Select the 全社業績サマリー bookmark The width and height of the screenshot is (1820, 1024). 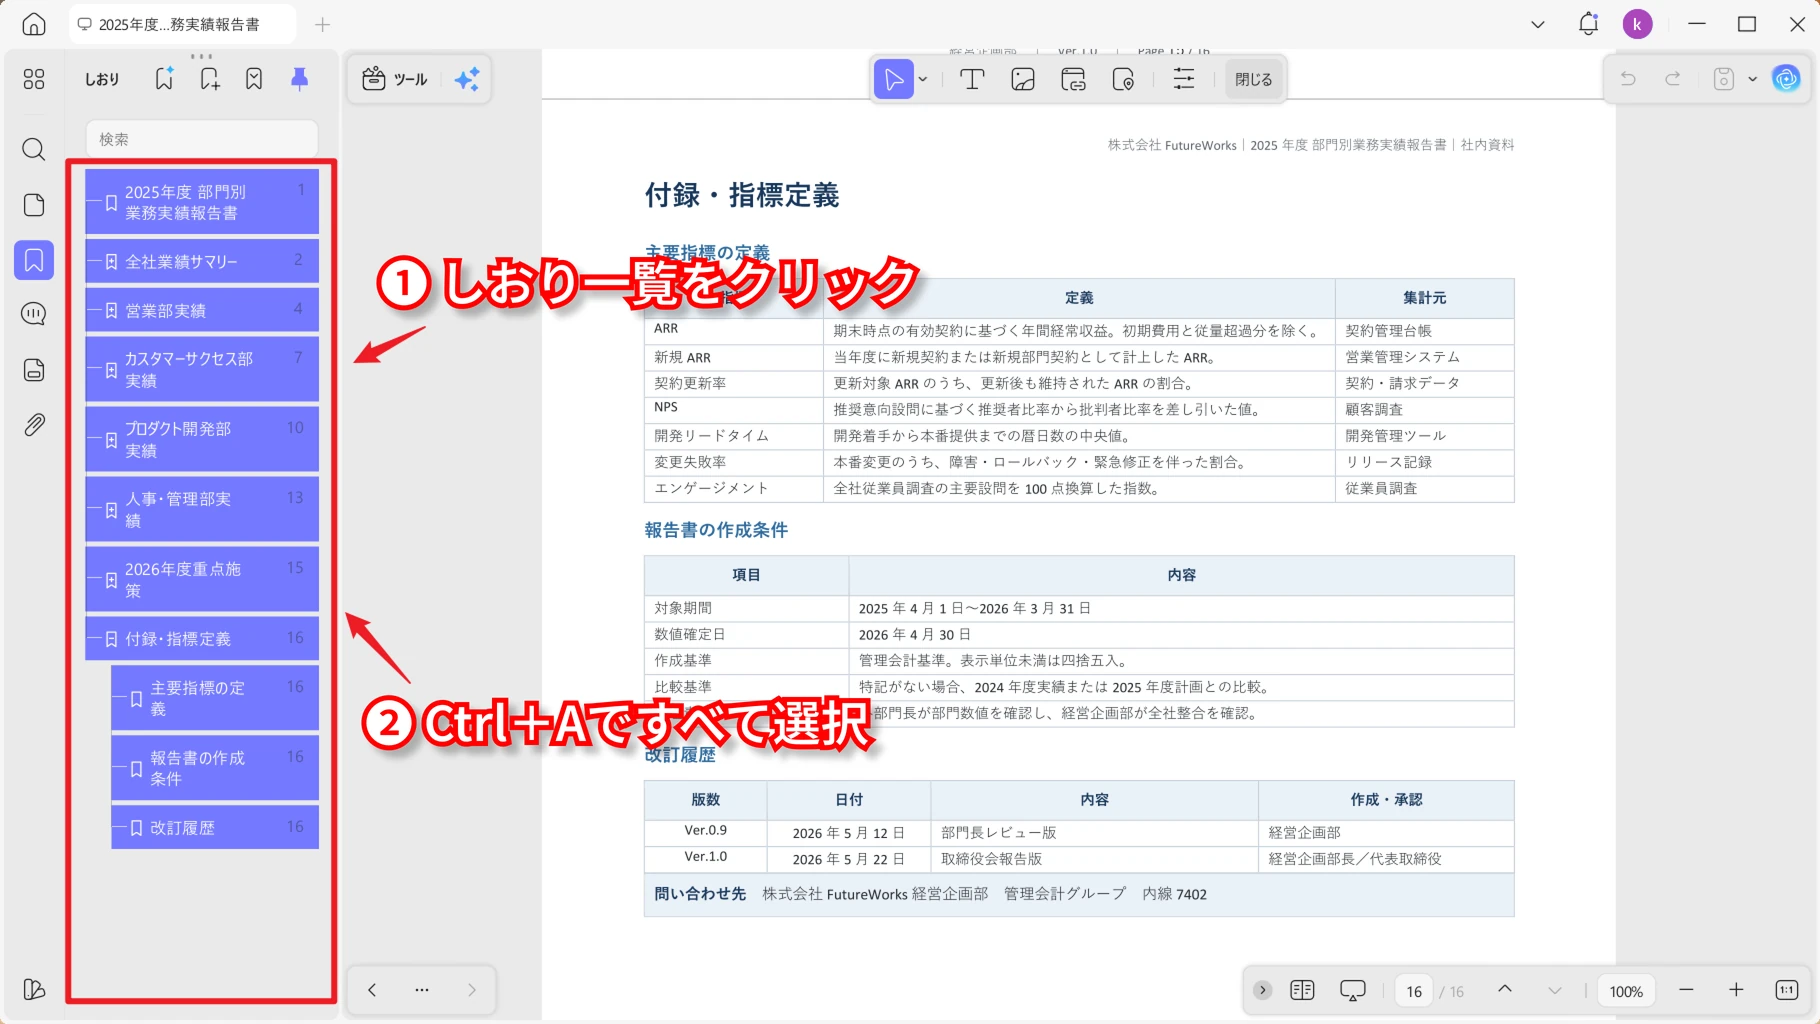tap(202, 261)
